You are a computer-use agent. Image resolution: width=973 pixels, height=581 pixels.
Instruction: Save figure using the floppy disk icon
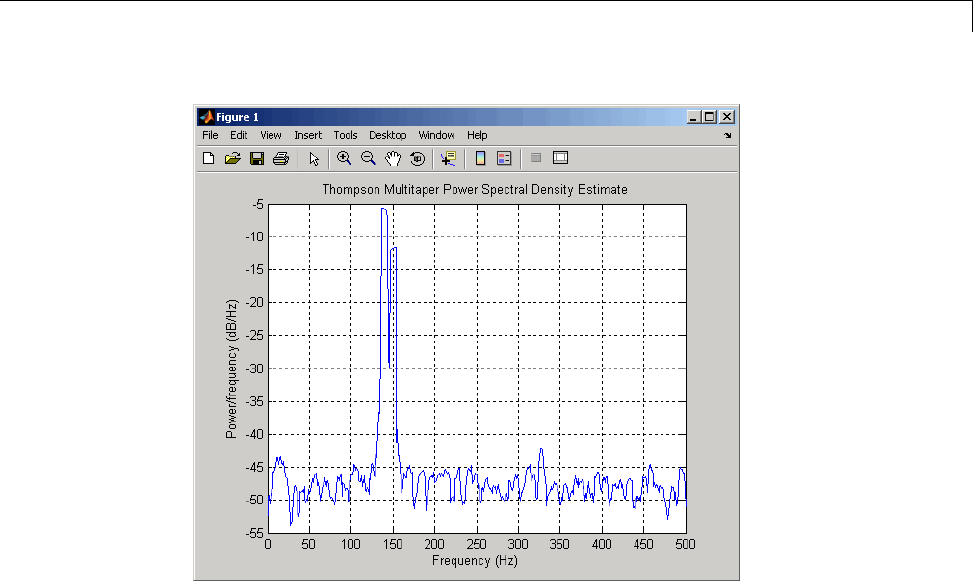pyautogui.click(x=257, y=158)
